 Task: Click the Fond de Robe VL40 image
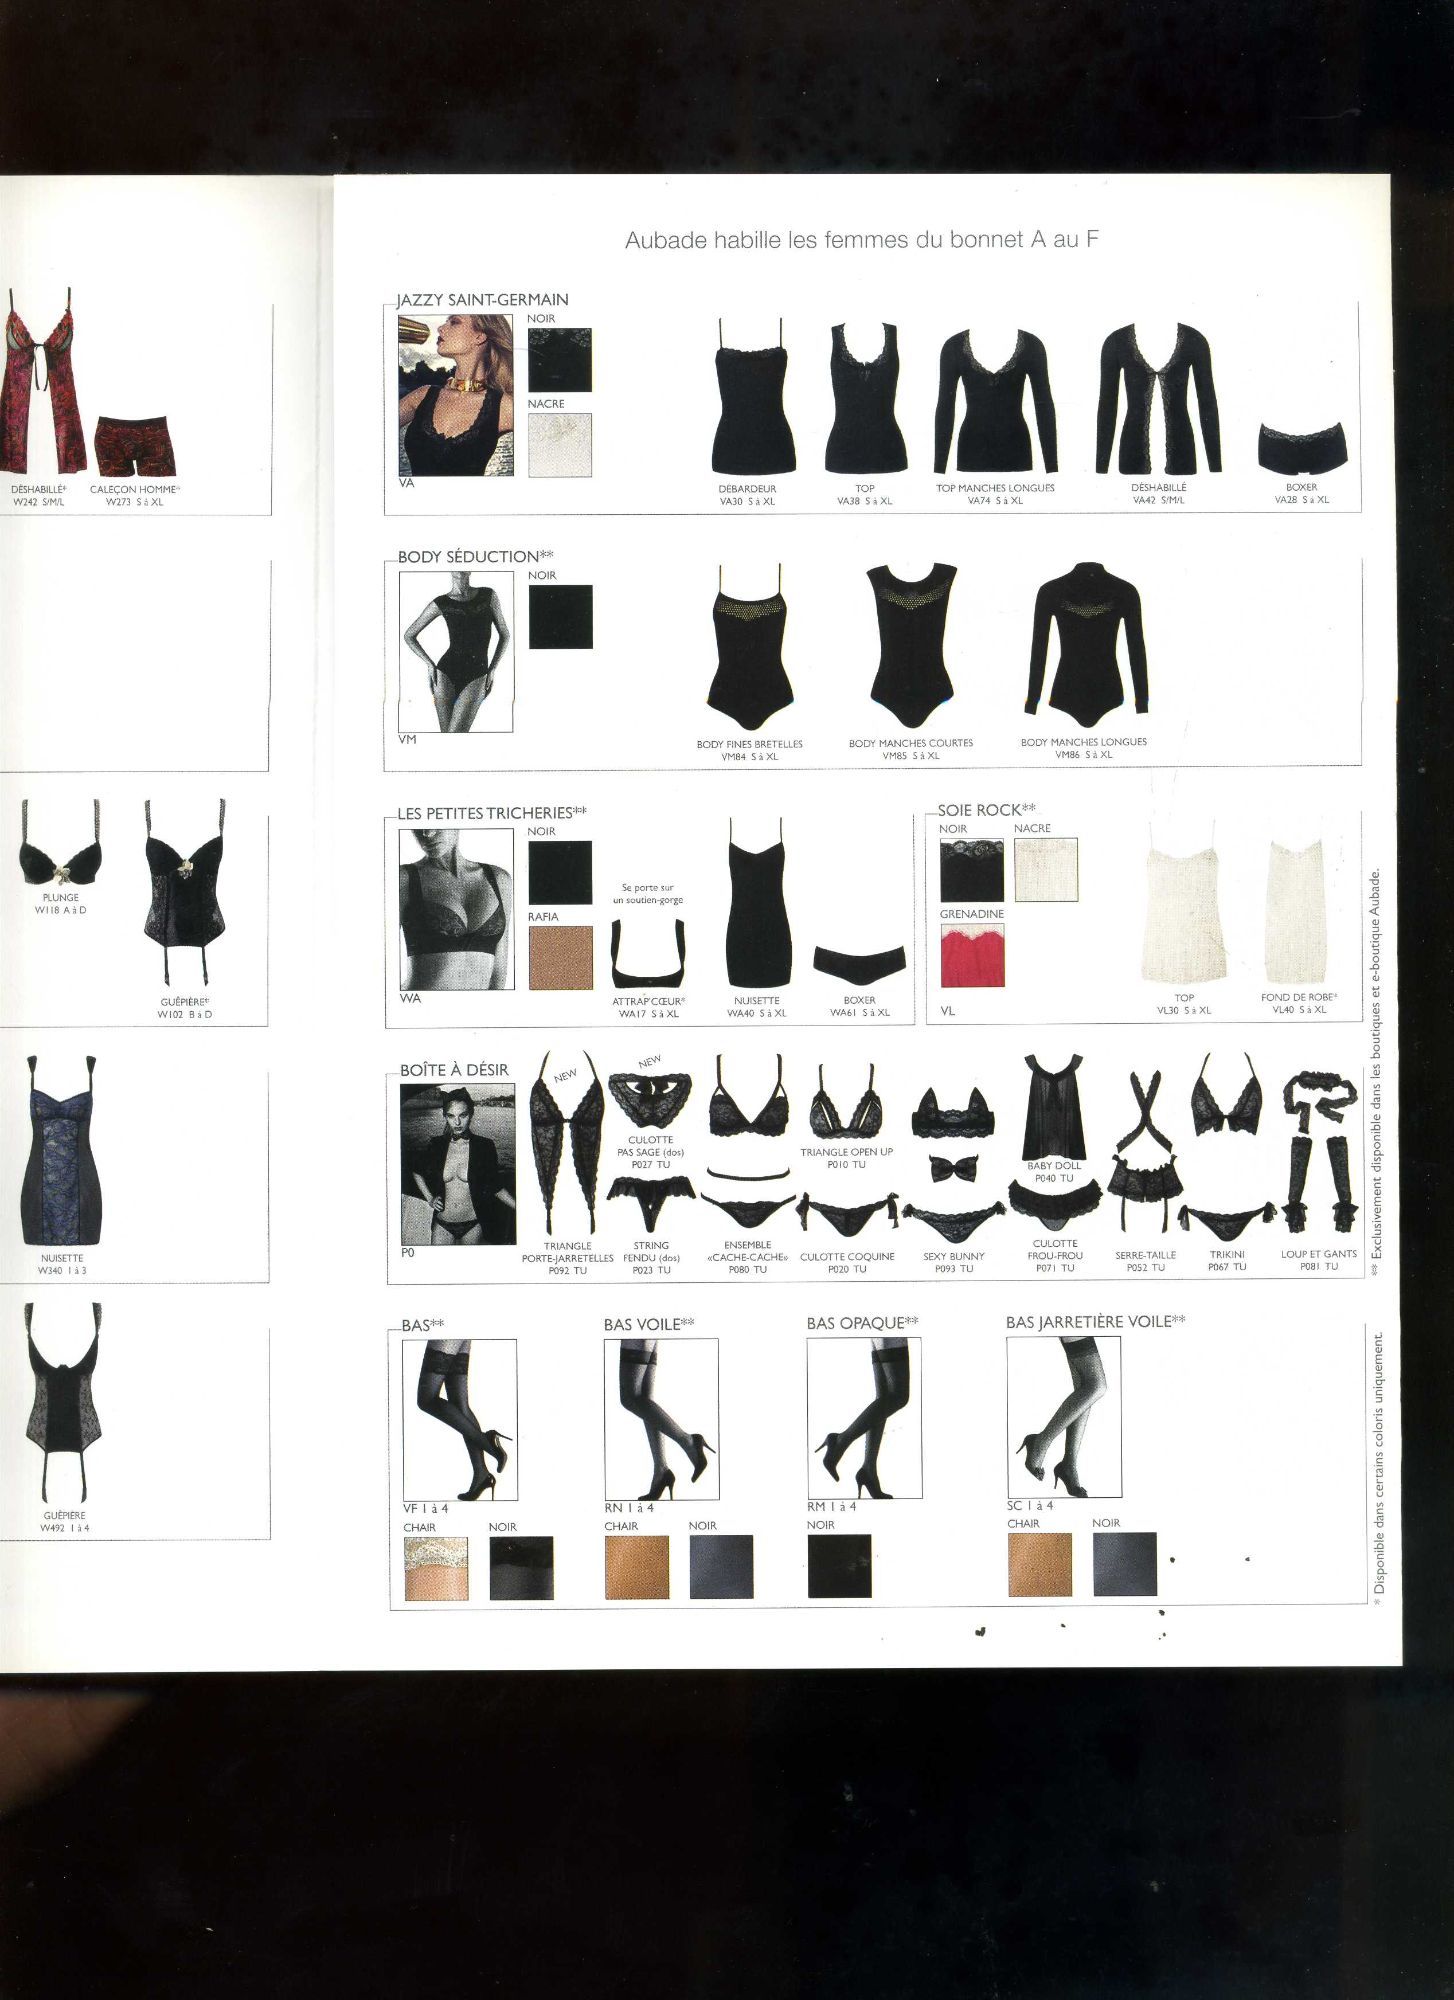(x=1299, y=910)
